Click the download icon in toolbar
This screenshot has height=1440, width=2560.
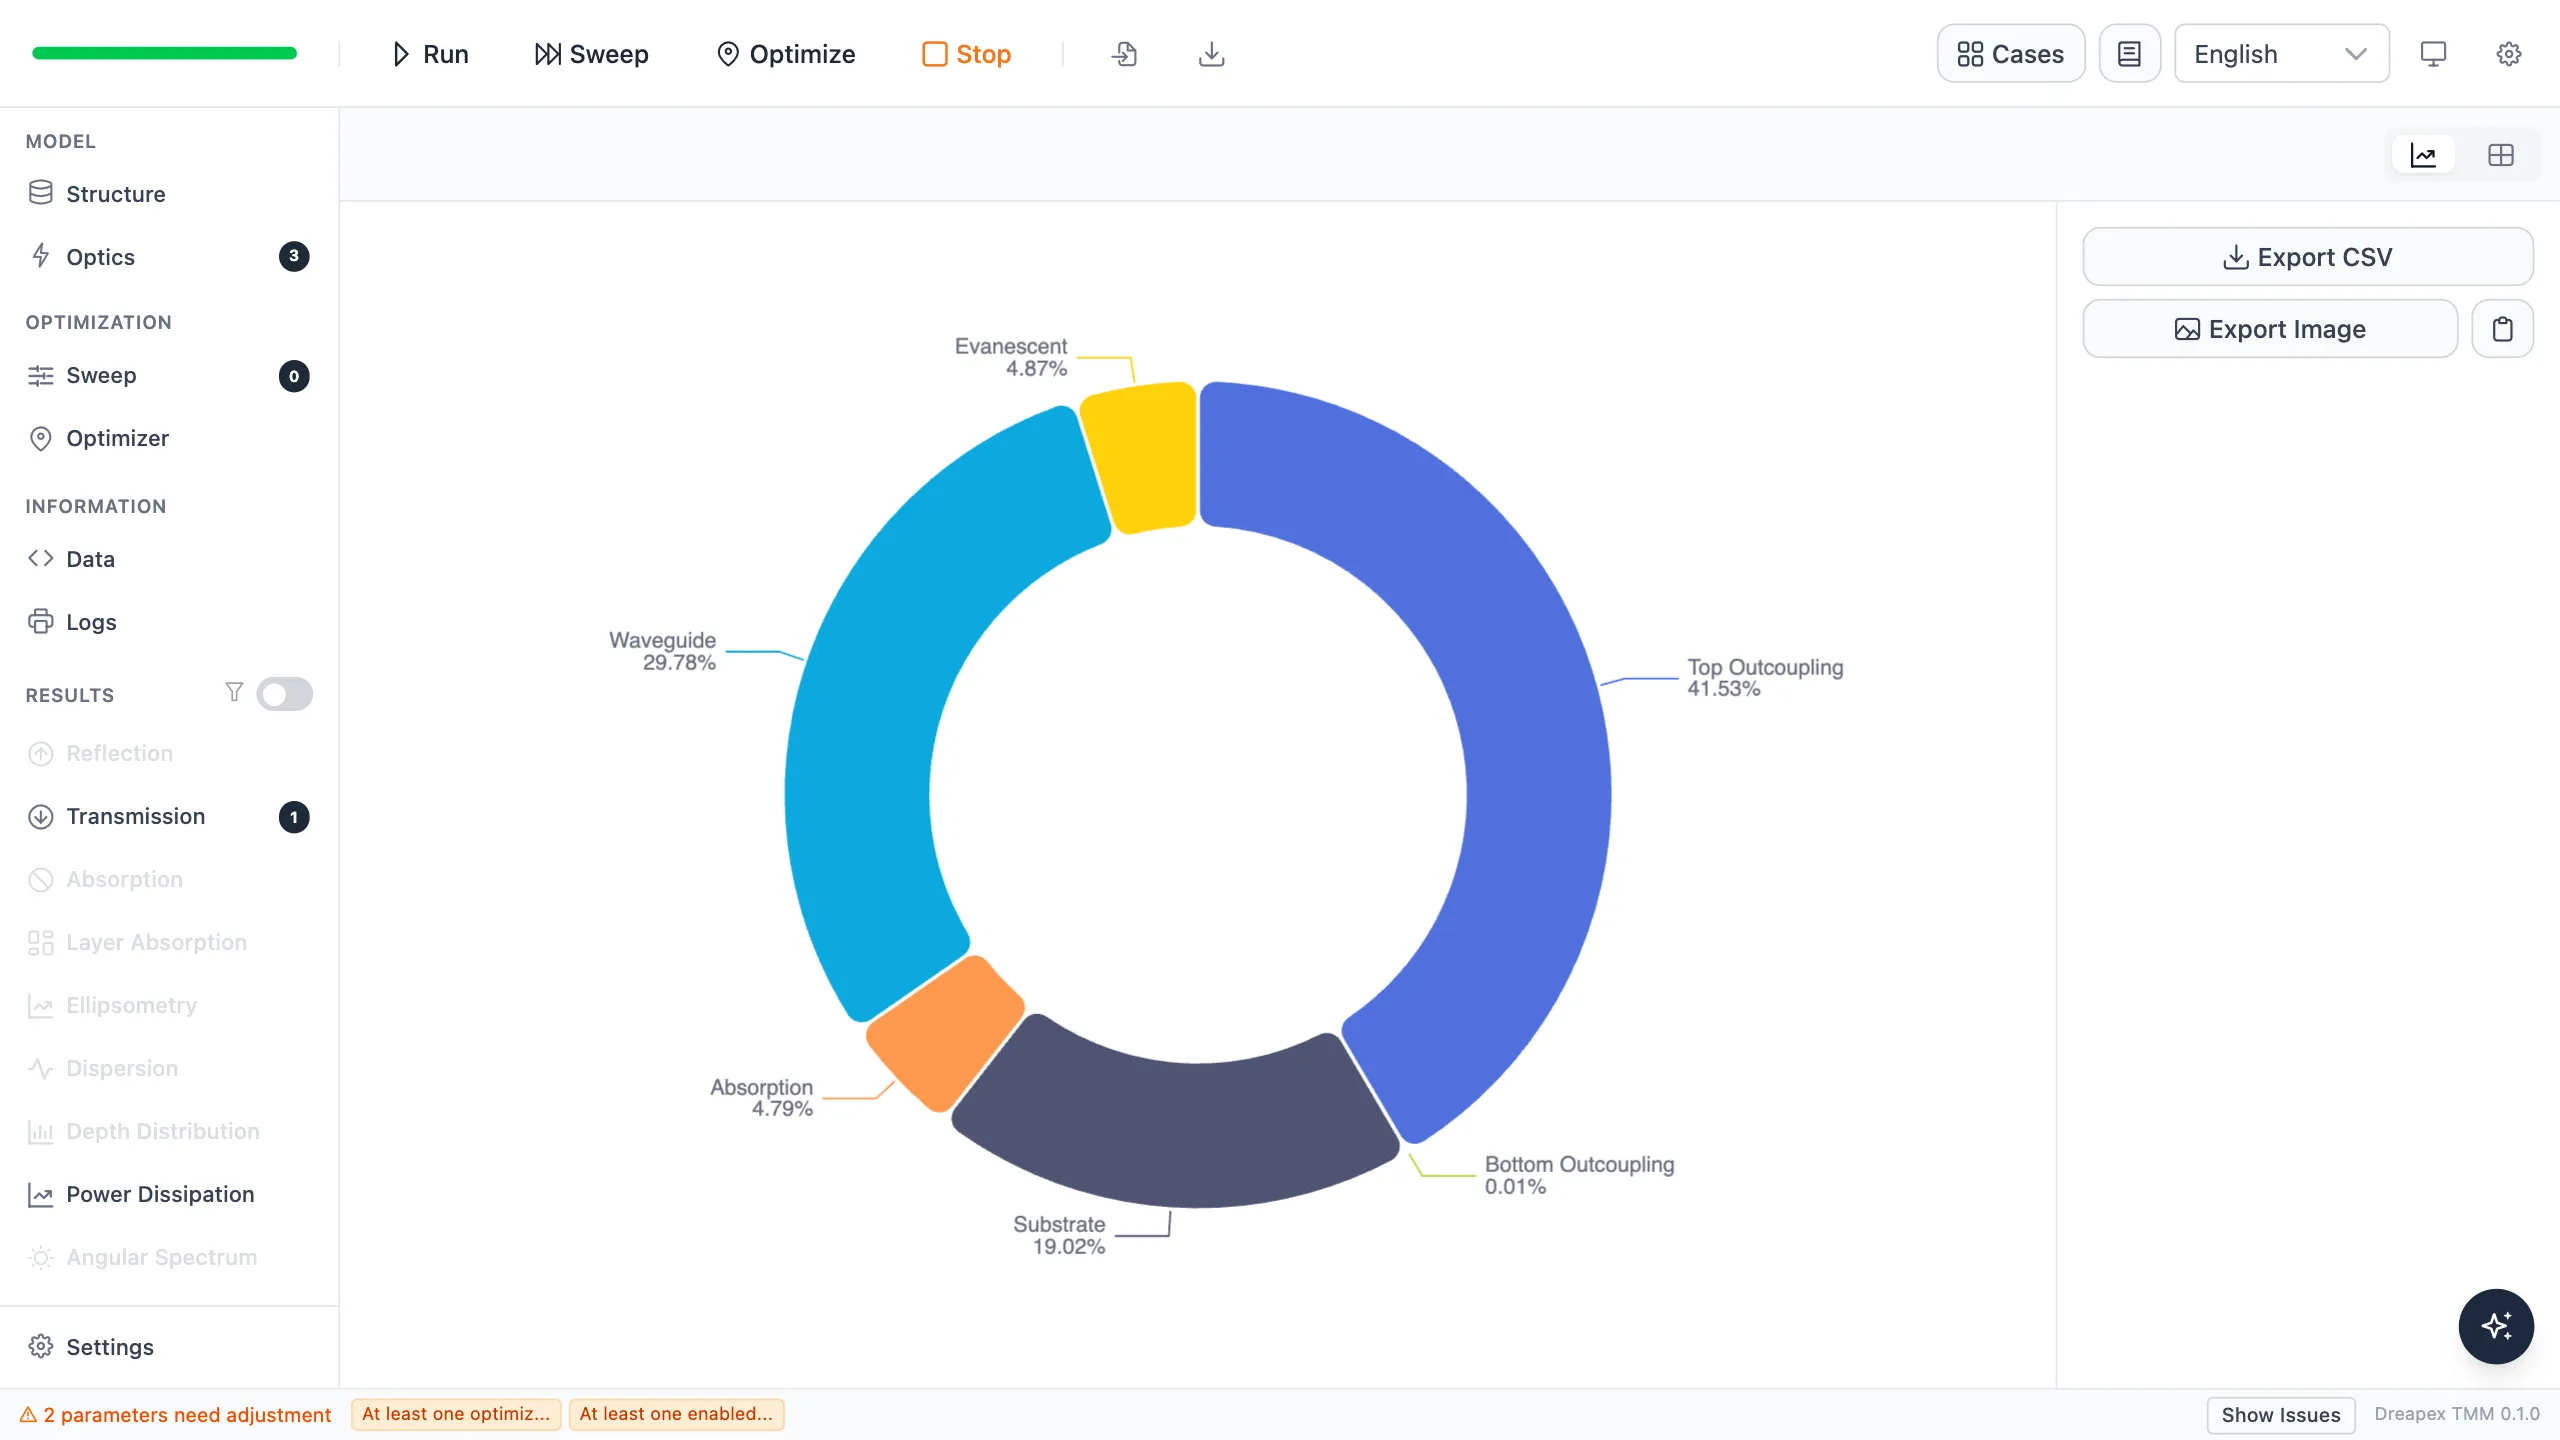point(1211,54)
